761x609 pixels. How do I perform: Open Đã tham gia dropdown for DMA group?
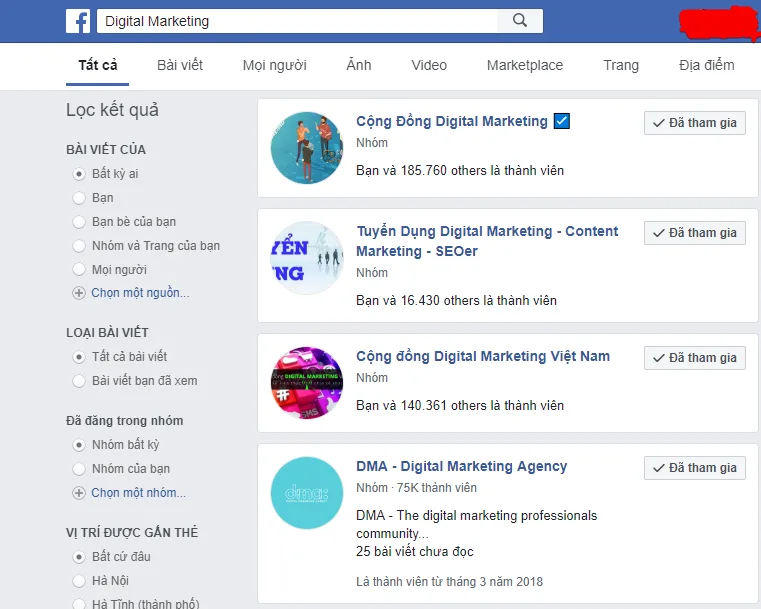pos(694,468)
